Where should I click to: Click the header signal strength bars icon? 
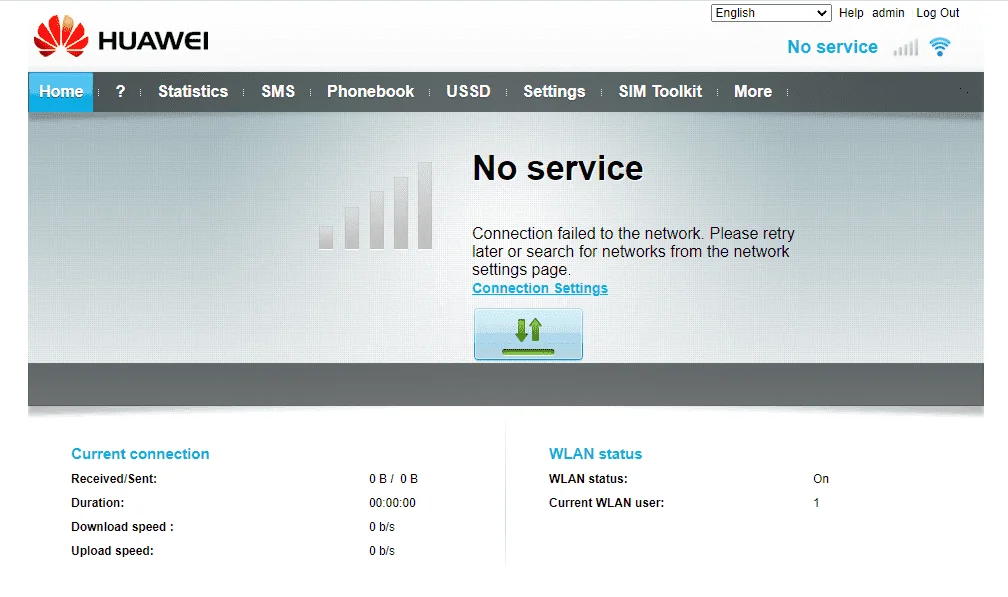(905, 48)
